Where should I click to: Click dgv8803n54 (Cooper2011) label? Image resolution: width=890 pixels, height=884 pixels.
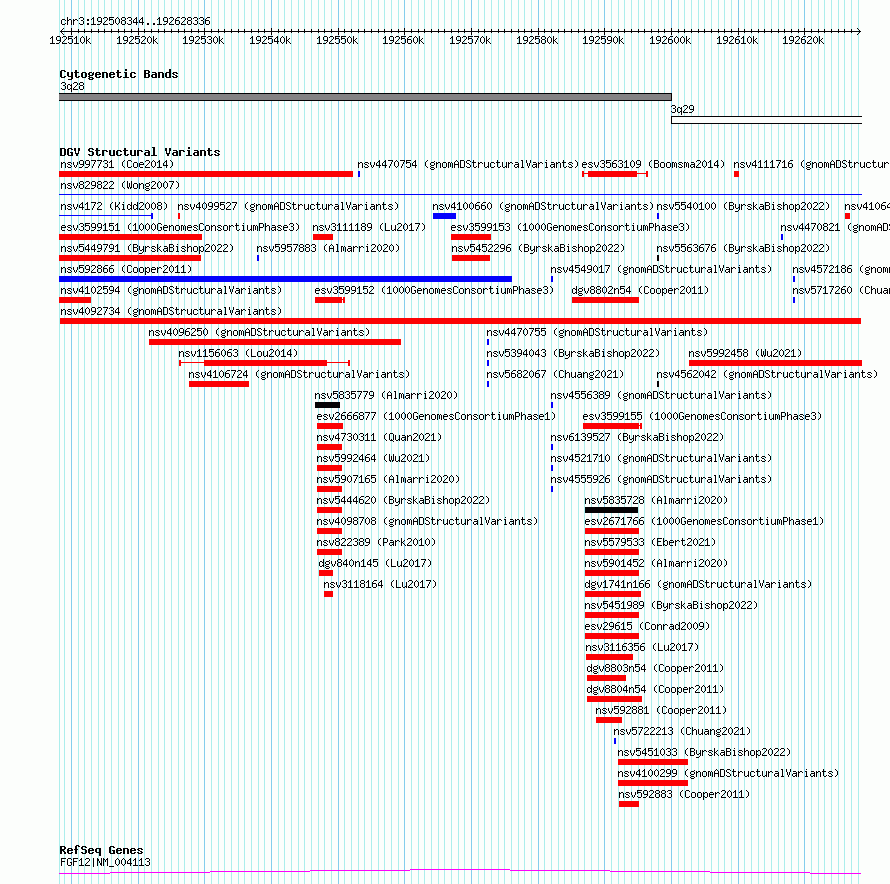tap(655, 668)
